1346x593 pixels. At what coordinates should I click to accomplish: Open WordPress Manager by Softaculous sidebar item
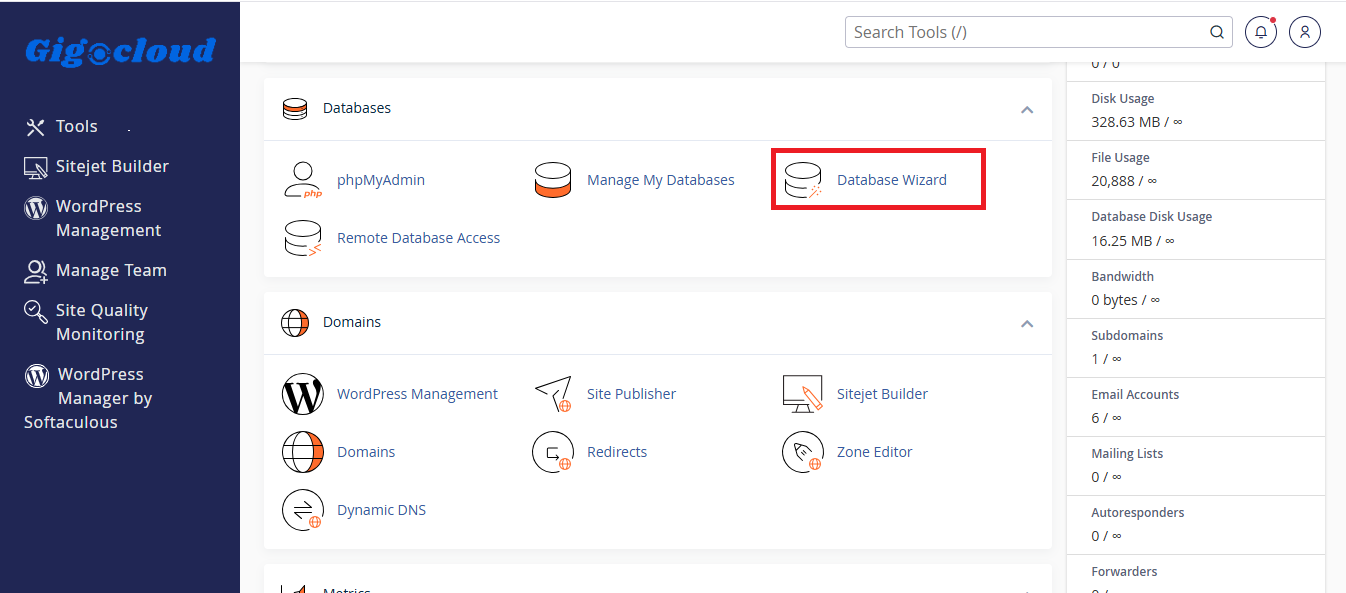click(x=88, y=398)
